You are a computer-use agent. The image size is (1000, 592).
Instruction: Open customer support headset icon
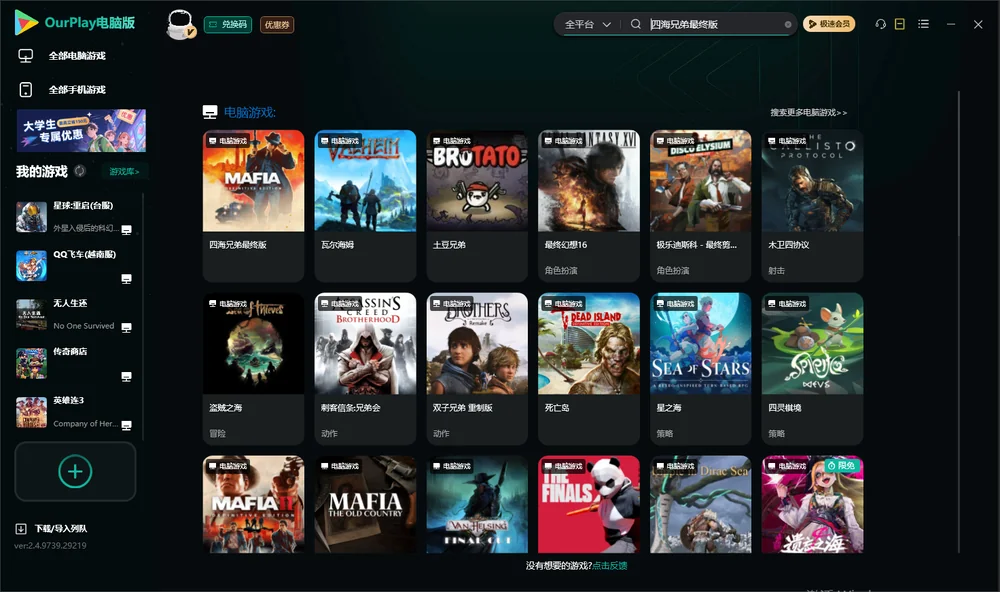point(880,24)
